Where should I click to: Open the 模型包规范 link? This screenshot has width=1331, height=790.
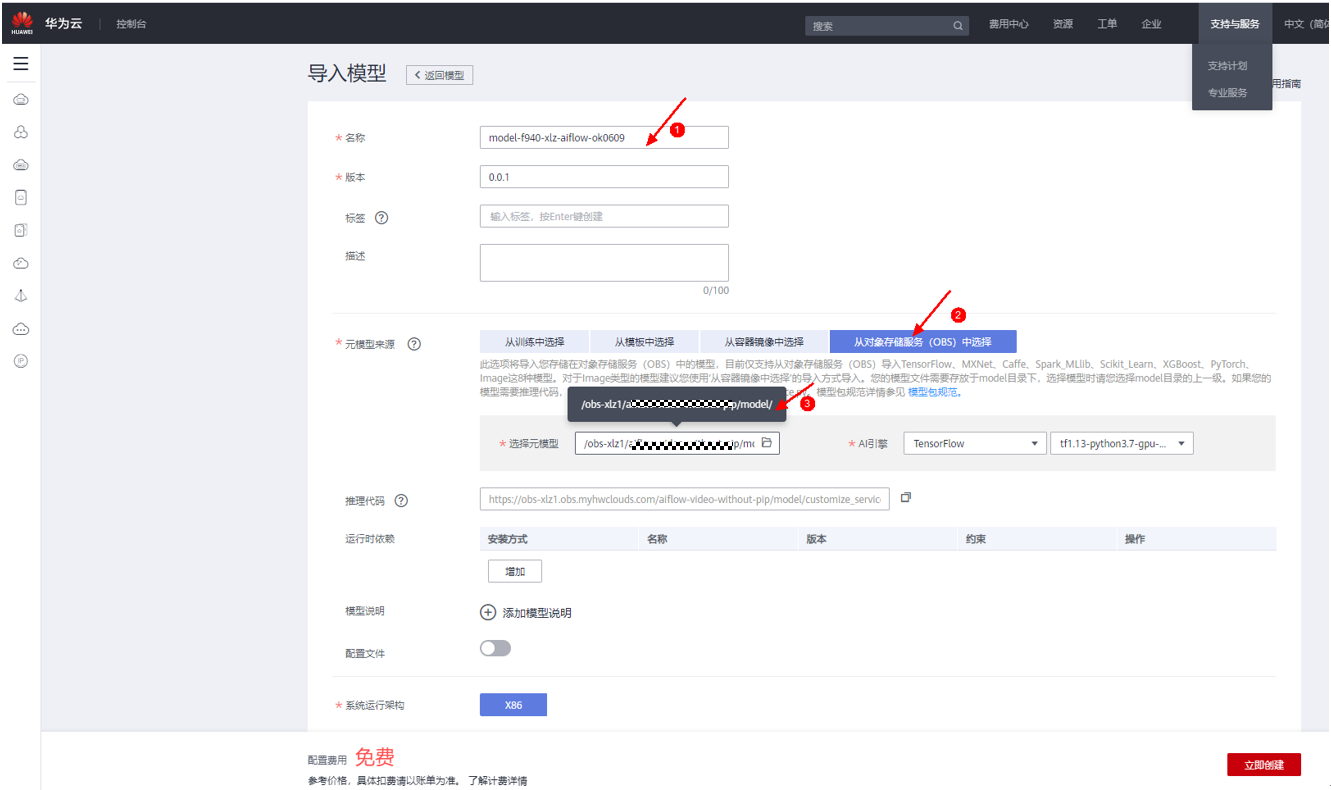coord(933,392)
